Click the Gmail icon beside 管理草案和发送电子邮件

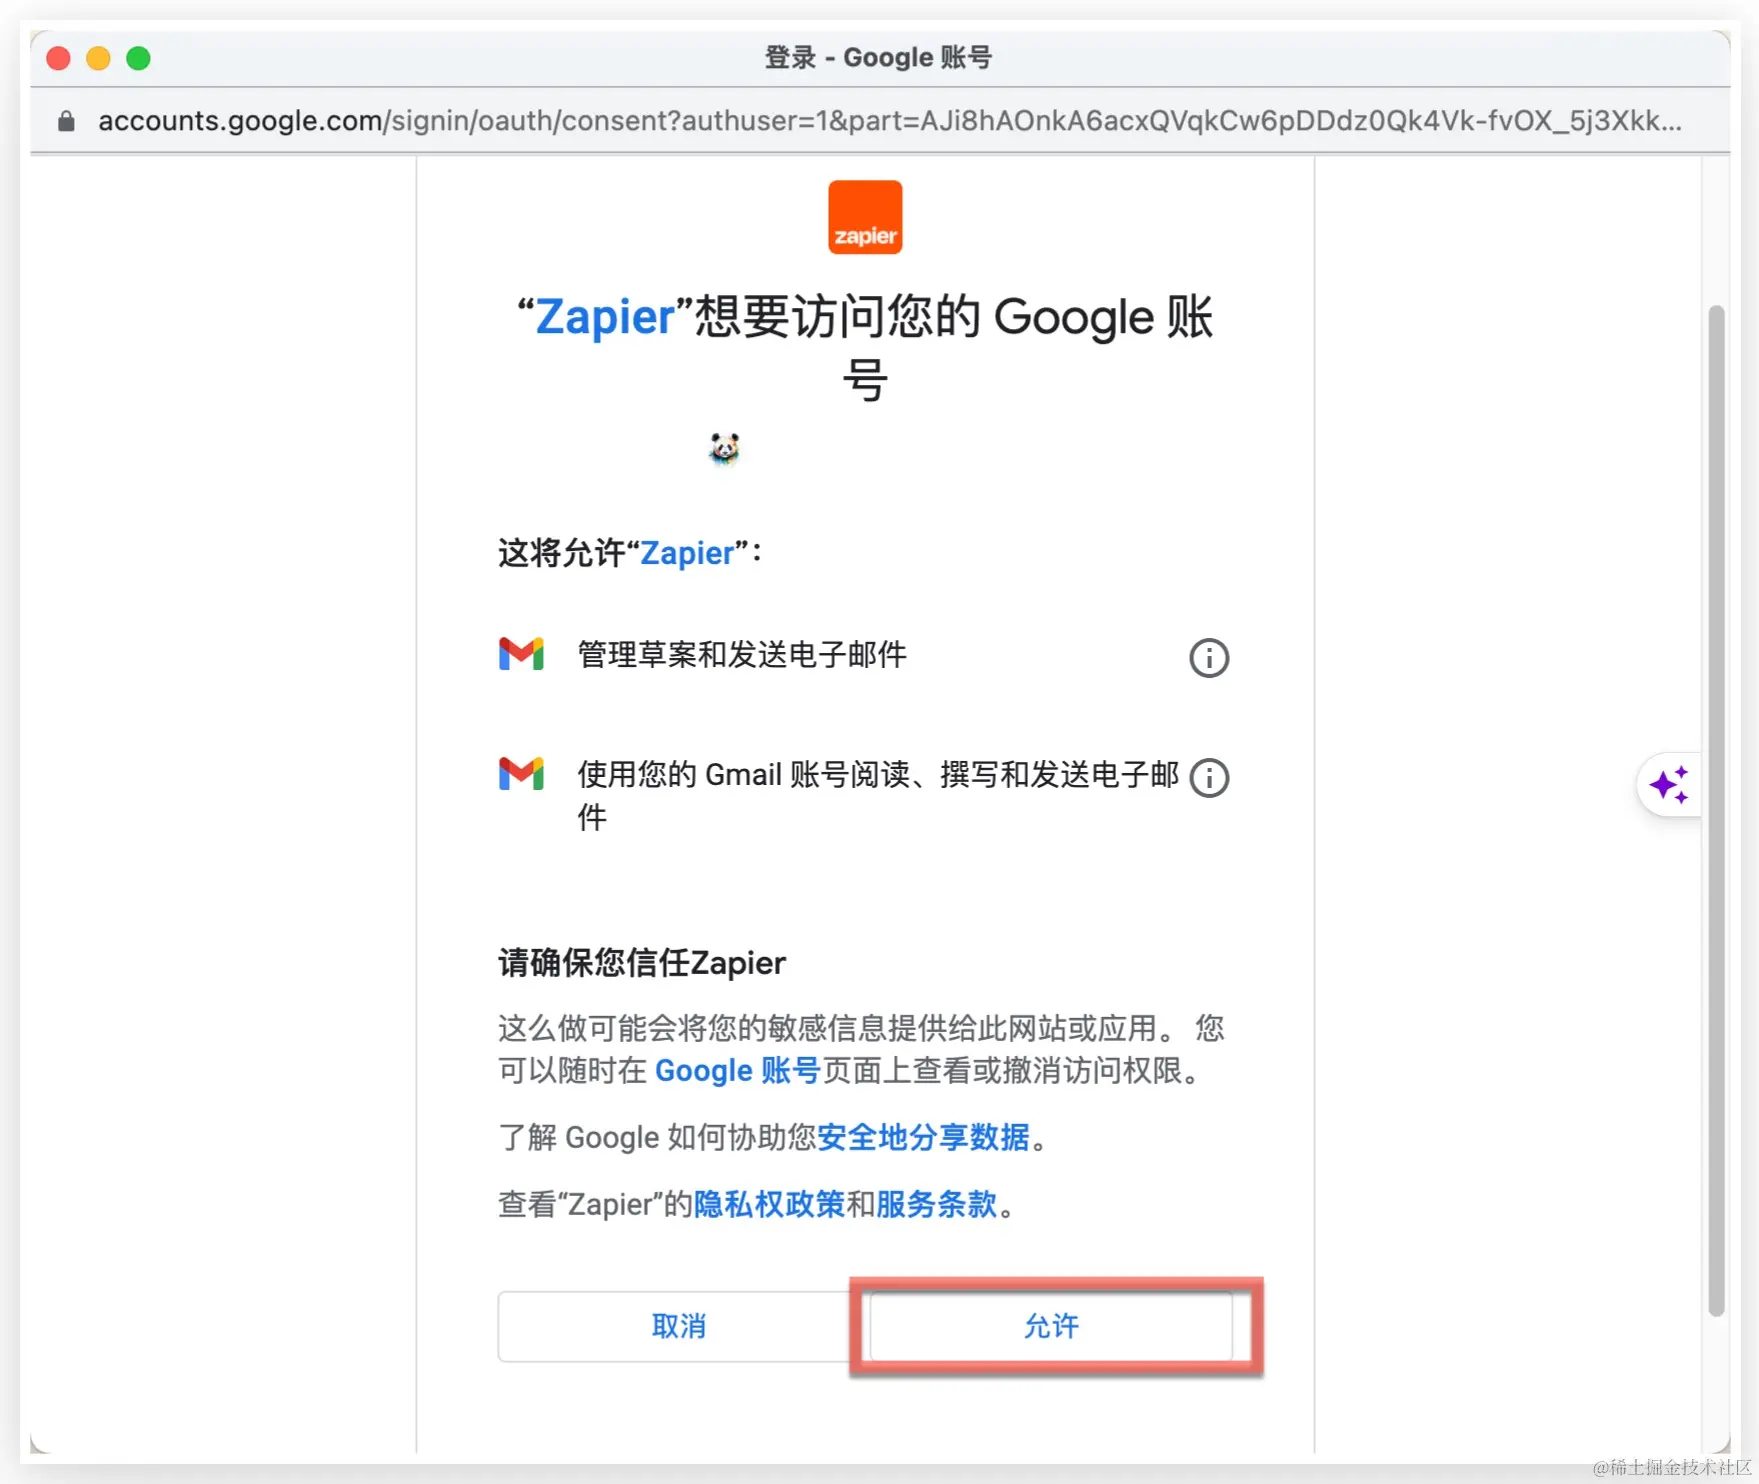(x=521, y=654)
